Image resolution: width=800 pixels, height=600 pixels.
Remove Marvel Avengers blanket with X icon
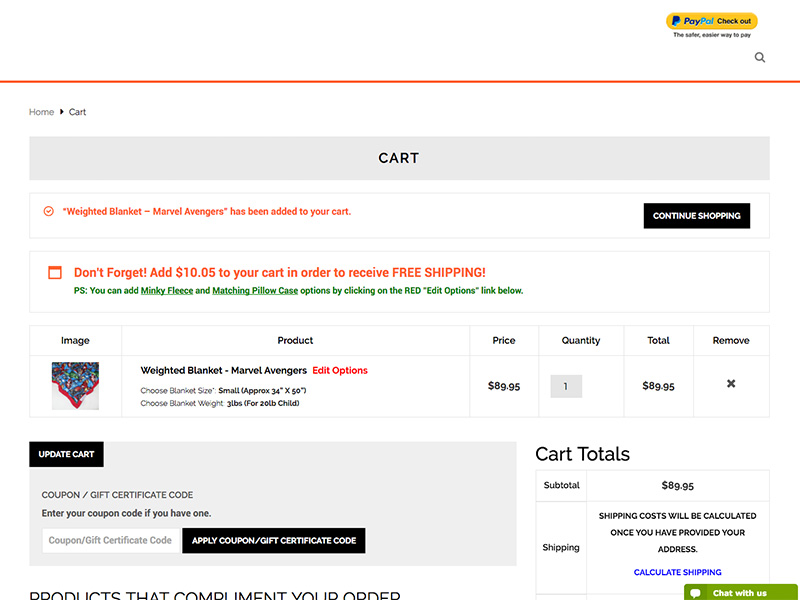tap(731, 383)
